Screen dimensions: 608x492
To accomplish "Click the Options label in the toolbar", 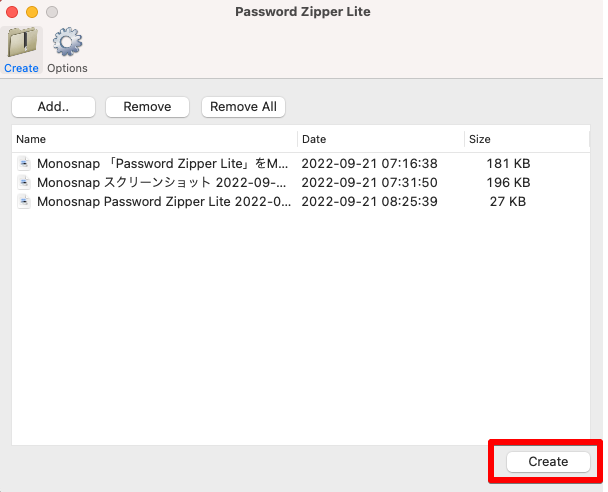I will [x=67, y=68].
